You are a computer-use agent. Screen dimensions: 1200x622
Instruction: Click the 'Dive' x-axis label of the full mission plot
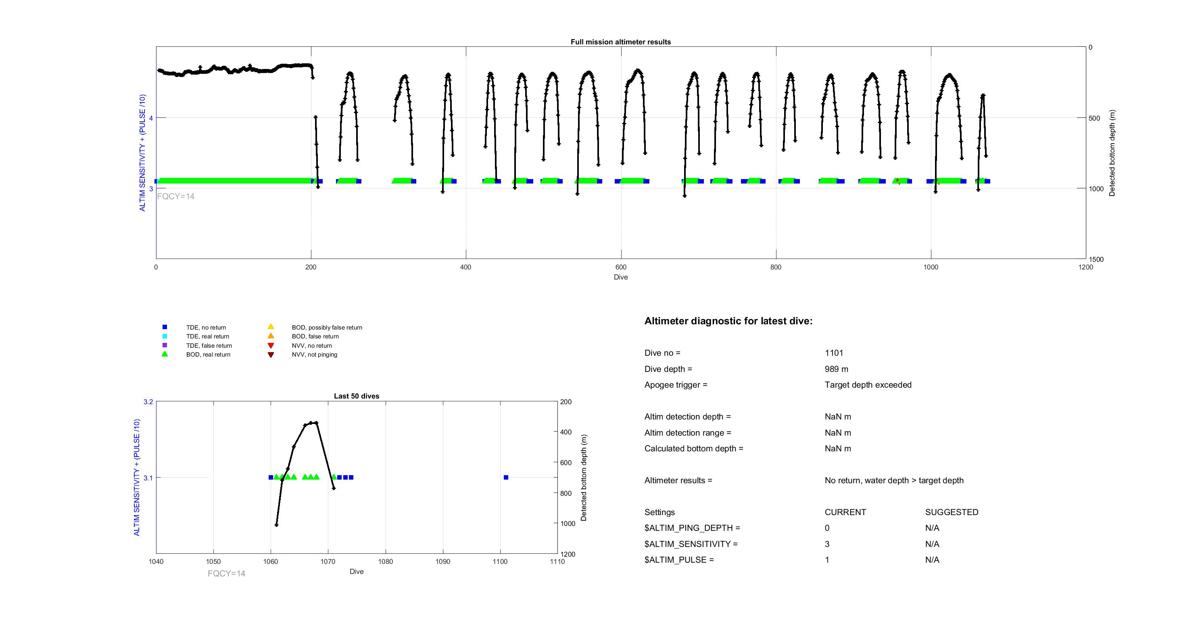click(621, 277)
